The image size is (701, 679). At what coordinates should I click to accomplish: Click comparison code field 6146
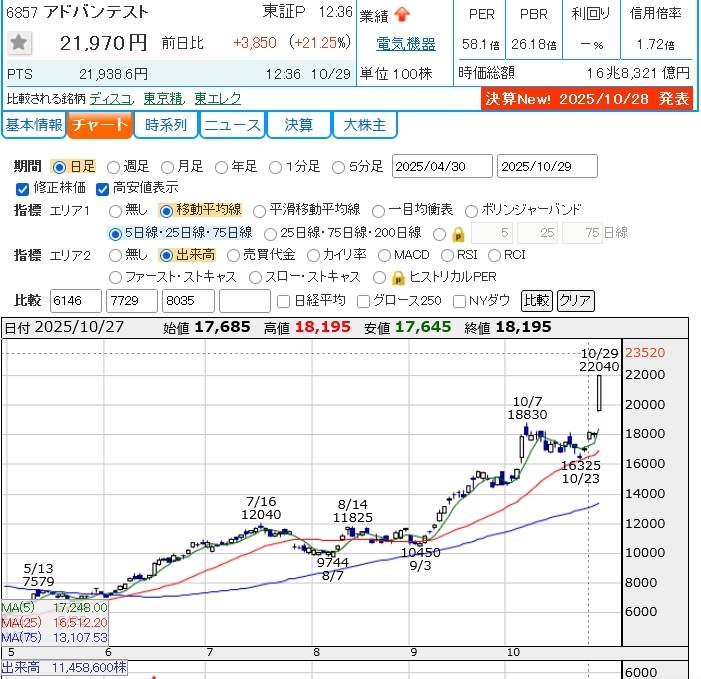(x=76, y=300)
